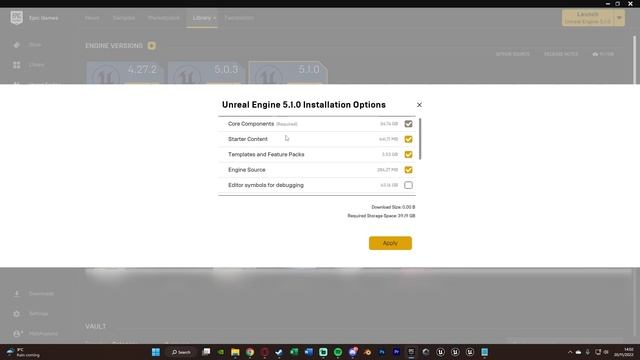Image resolution: width=640 pixels, height=360 pixels.
Task: Uncheck the Engine Source checkbox
Action: [408, 170]
